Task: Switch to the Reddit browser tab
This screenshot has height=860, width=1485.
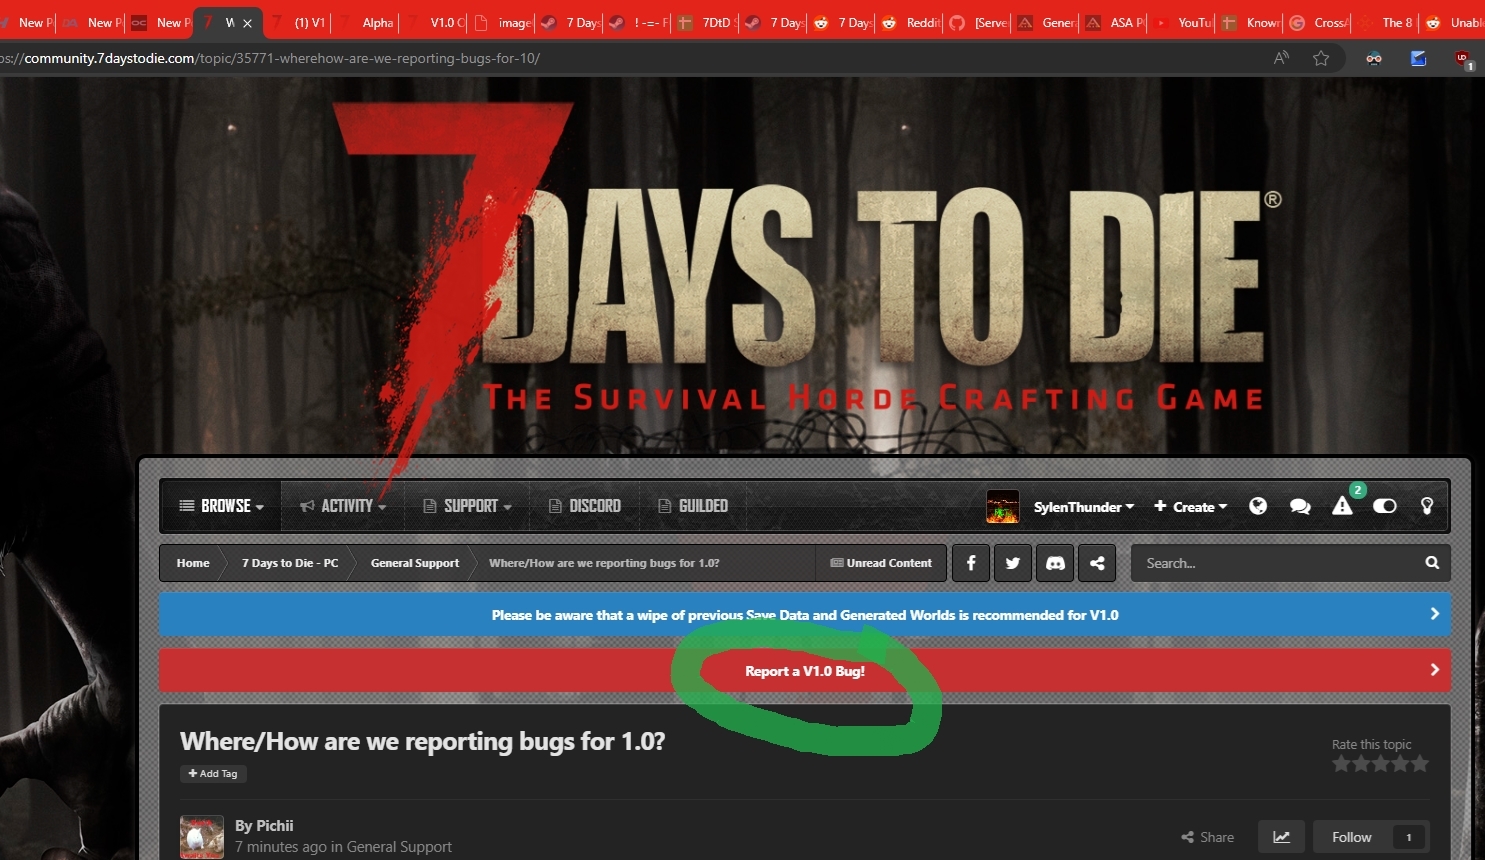Action: pos(911,23)
